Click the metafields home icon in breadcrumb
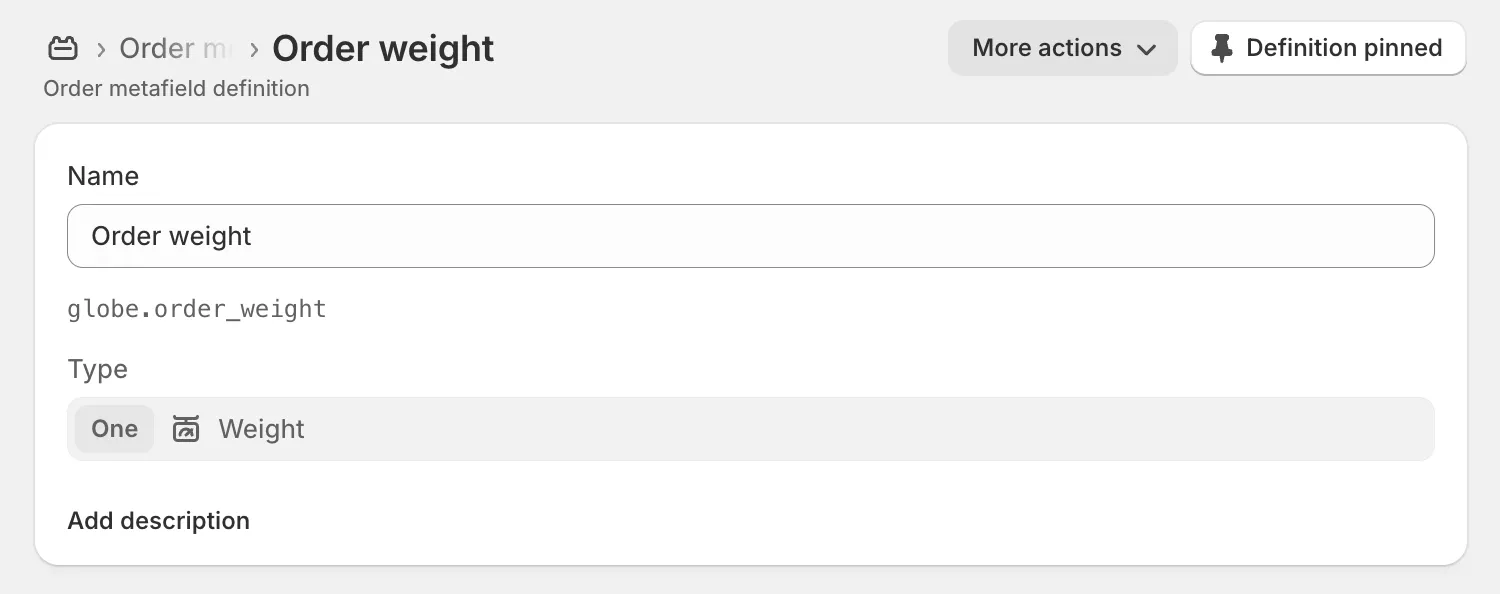The height and width of the screenshot is (594, 1500). [63, 48]
